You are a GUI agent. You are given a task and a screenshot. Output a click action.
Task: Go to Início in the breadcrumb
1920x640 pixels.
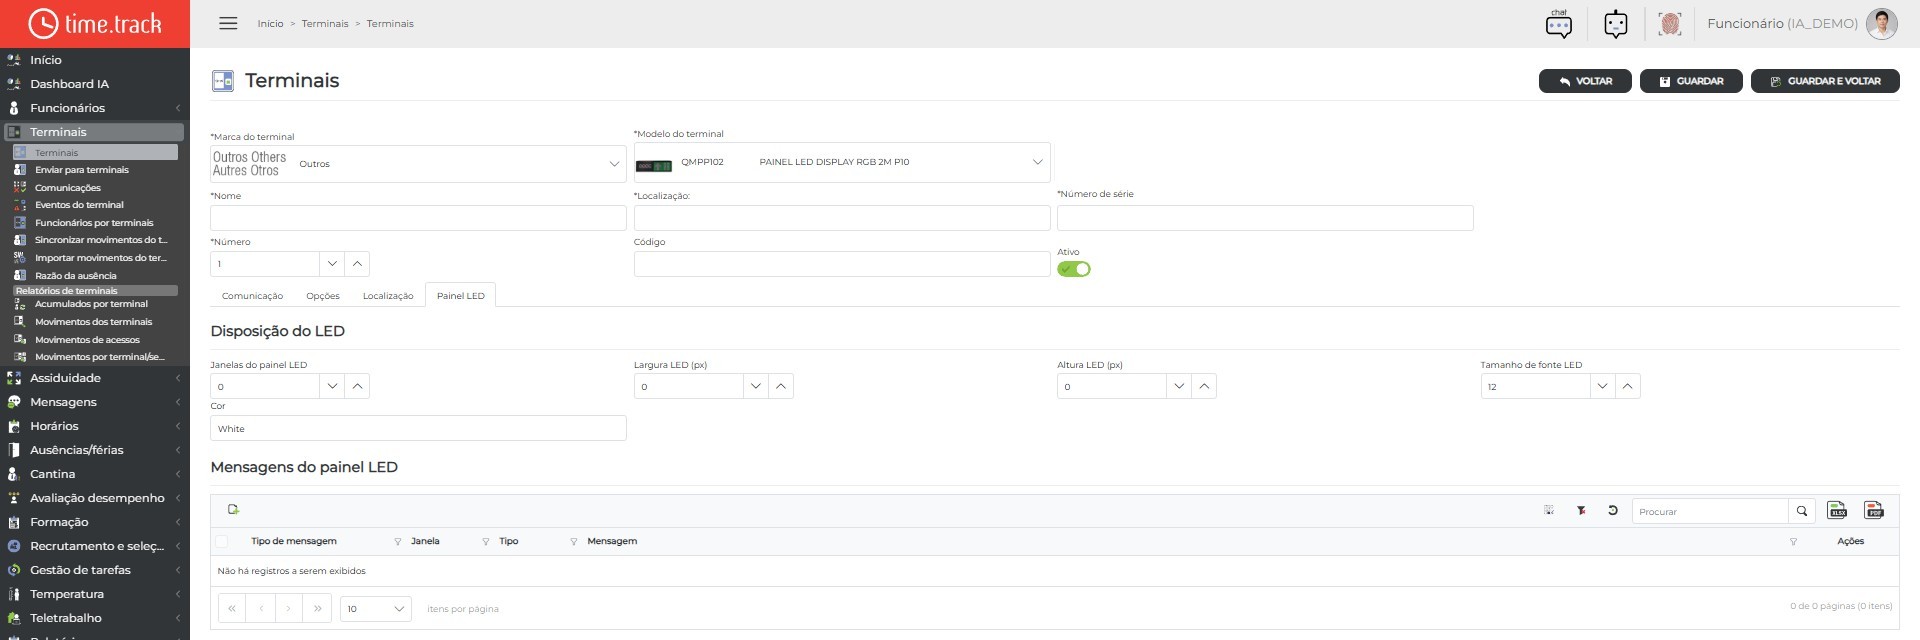coord(270,24)
